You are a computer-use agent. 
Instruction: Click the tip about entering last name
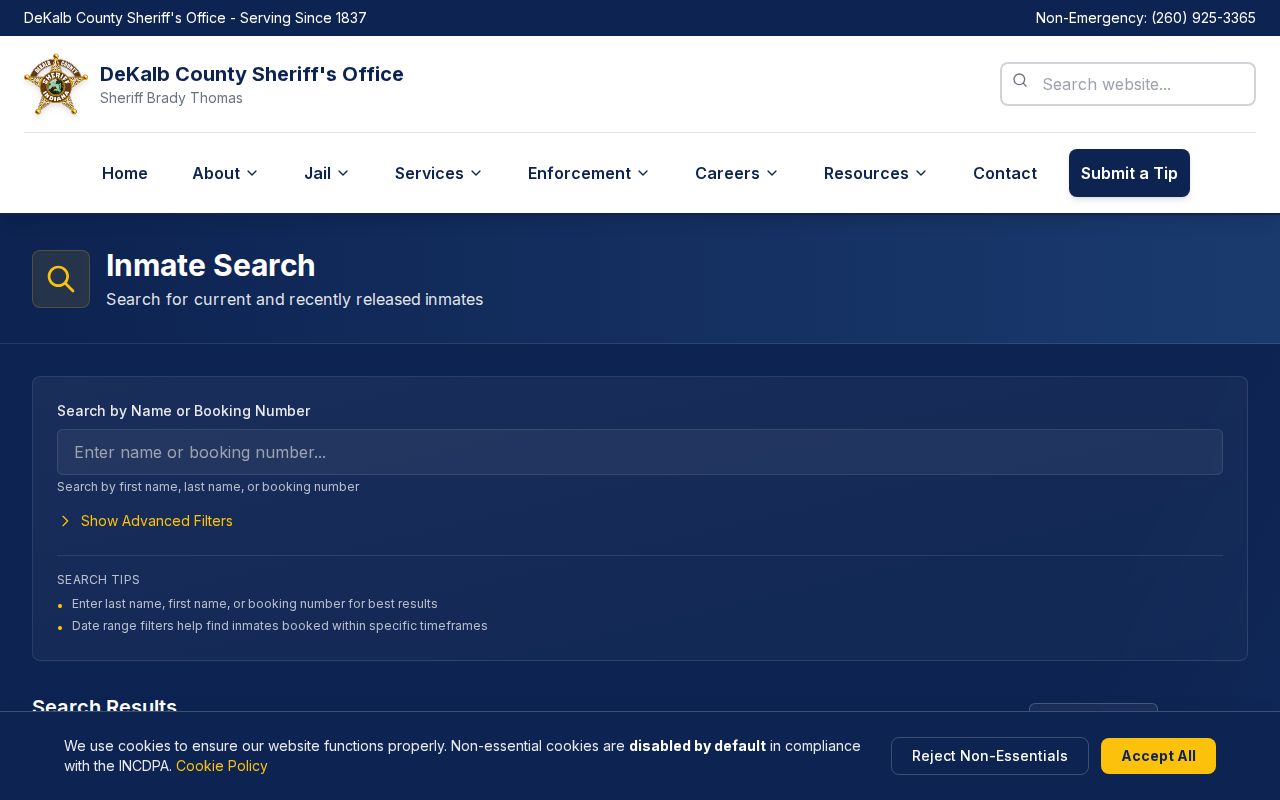click(x=255, y=604)
